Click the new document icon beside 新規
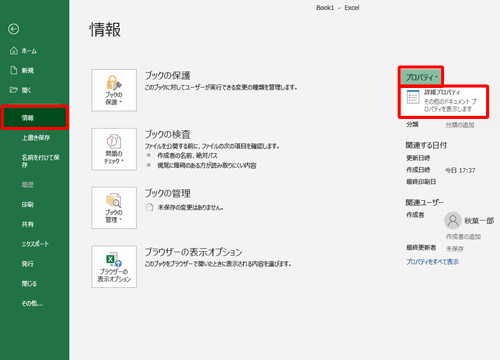 [14, 70]
